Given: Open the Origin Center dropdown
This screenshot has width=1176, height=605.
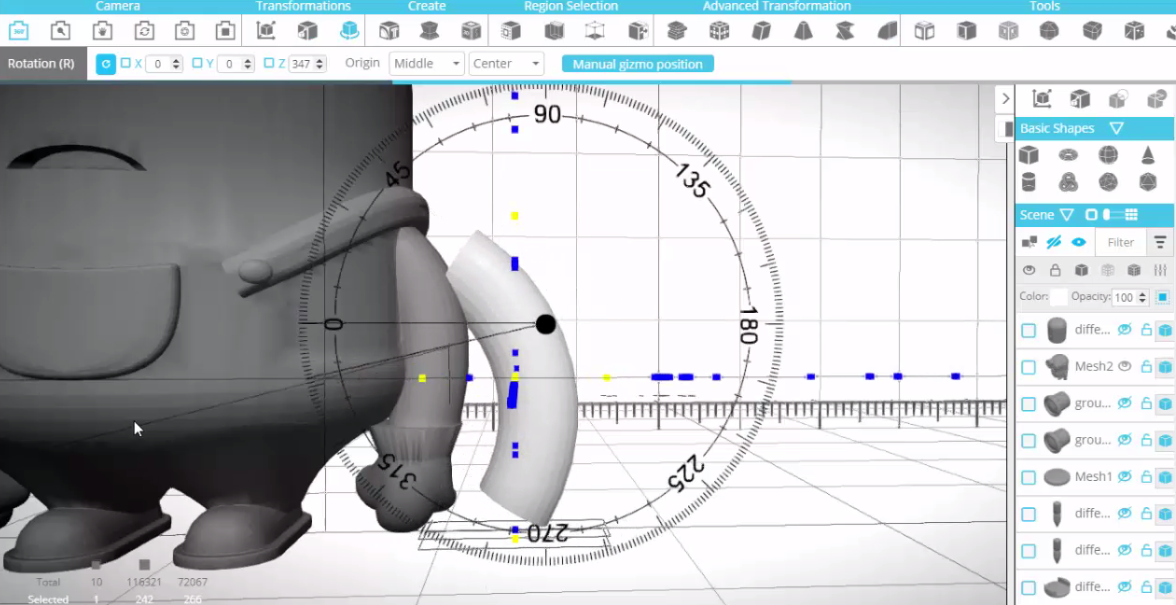Looking at the screenshot, I should [x=506, y=64].
